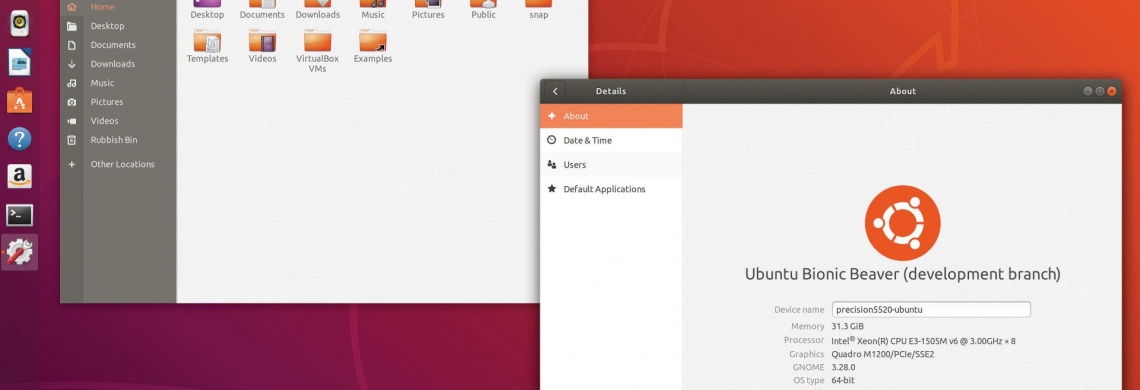This screenshot has height=390, width=1140.
Task: Select the Templates folder icon
Action: pos(207,41)
